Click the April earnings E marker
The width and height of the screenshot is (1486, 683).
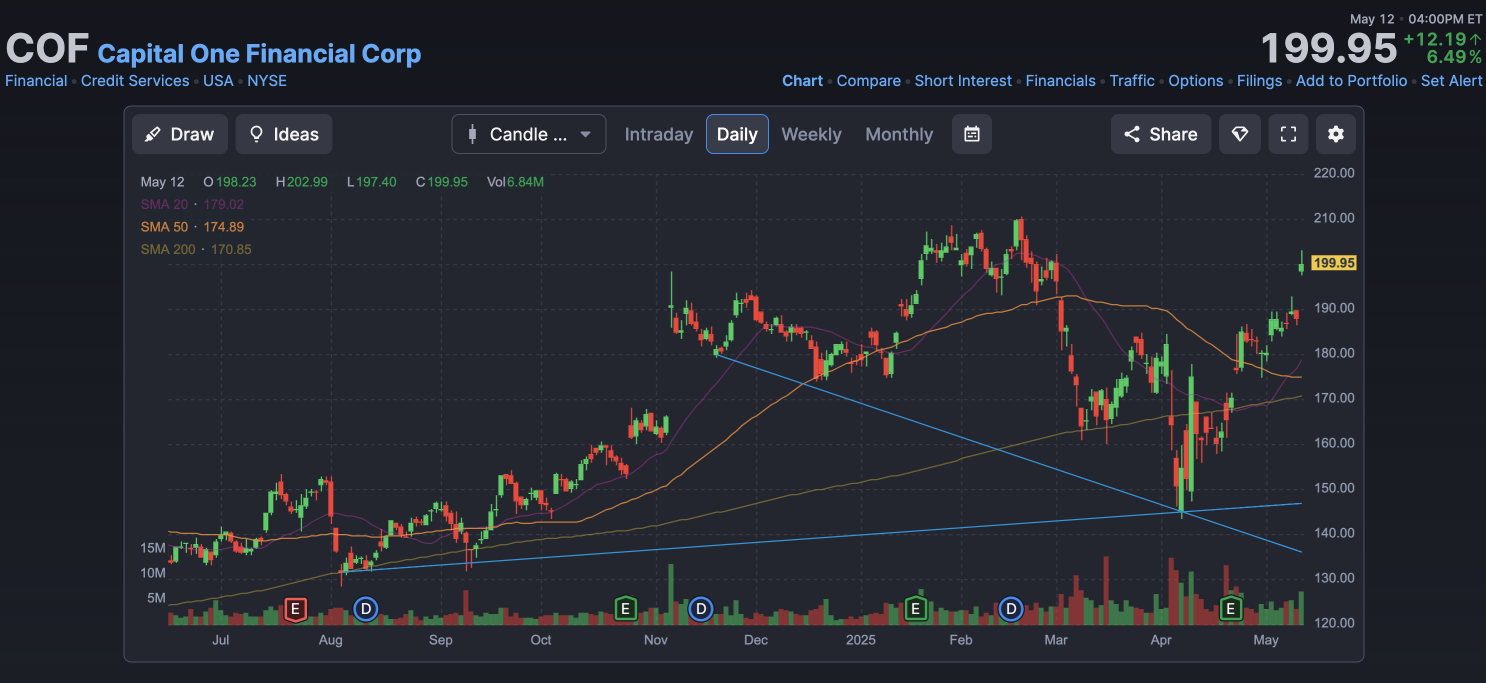pyautogui.click(x=1231, y=608)
